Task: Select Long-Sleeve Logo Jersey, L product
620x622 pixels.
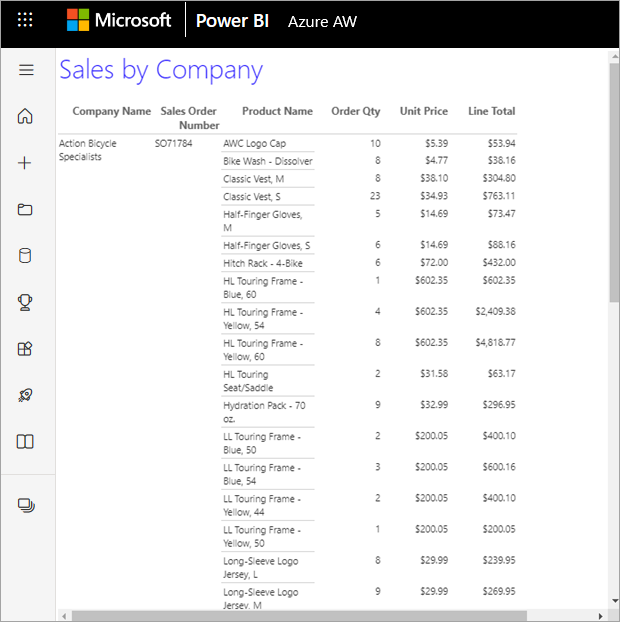Action: pyautogui.click(x=261, y=567)
